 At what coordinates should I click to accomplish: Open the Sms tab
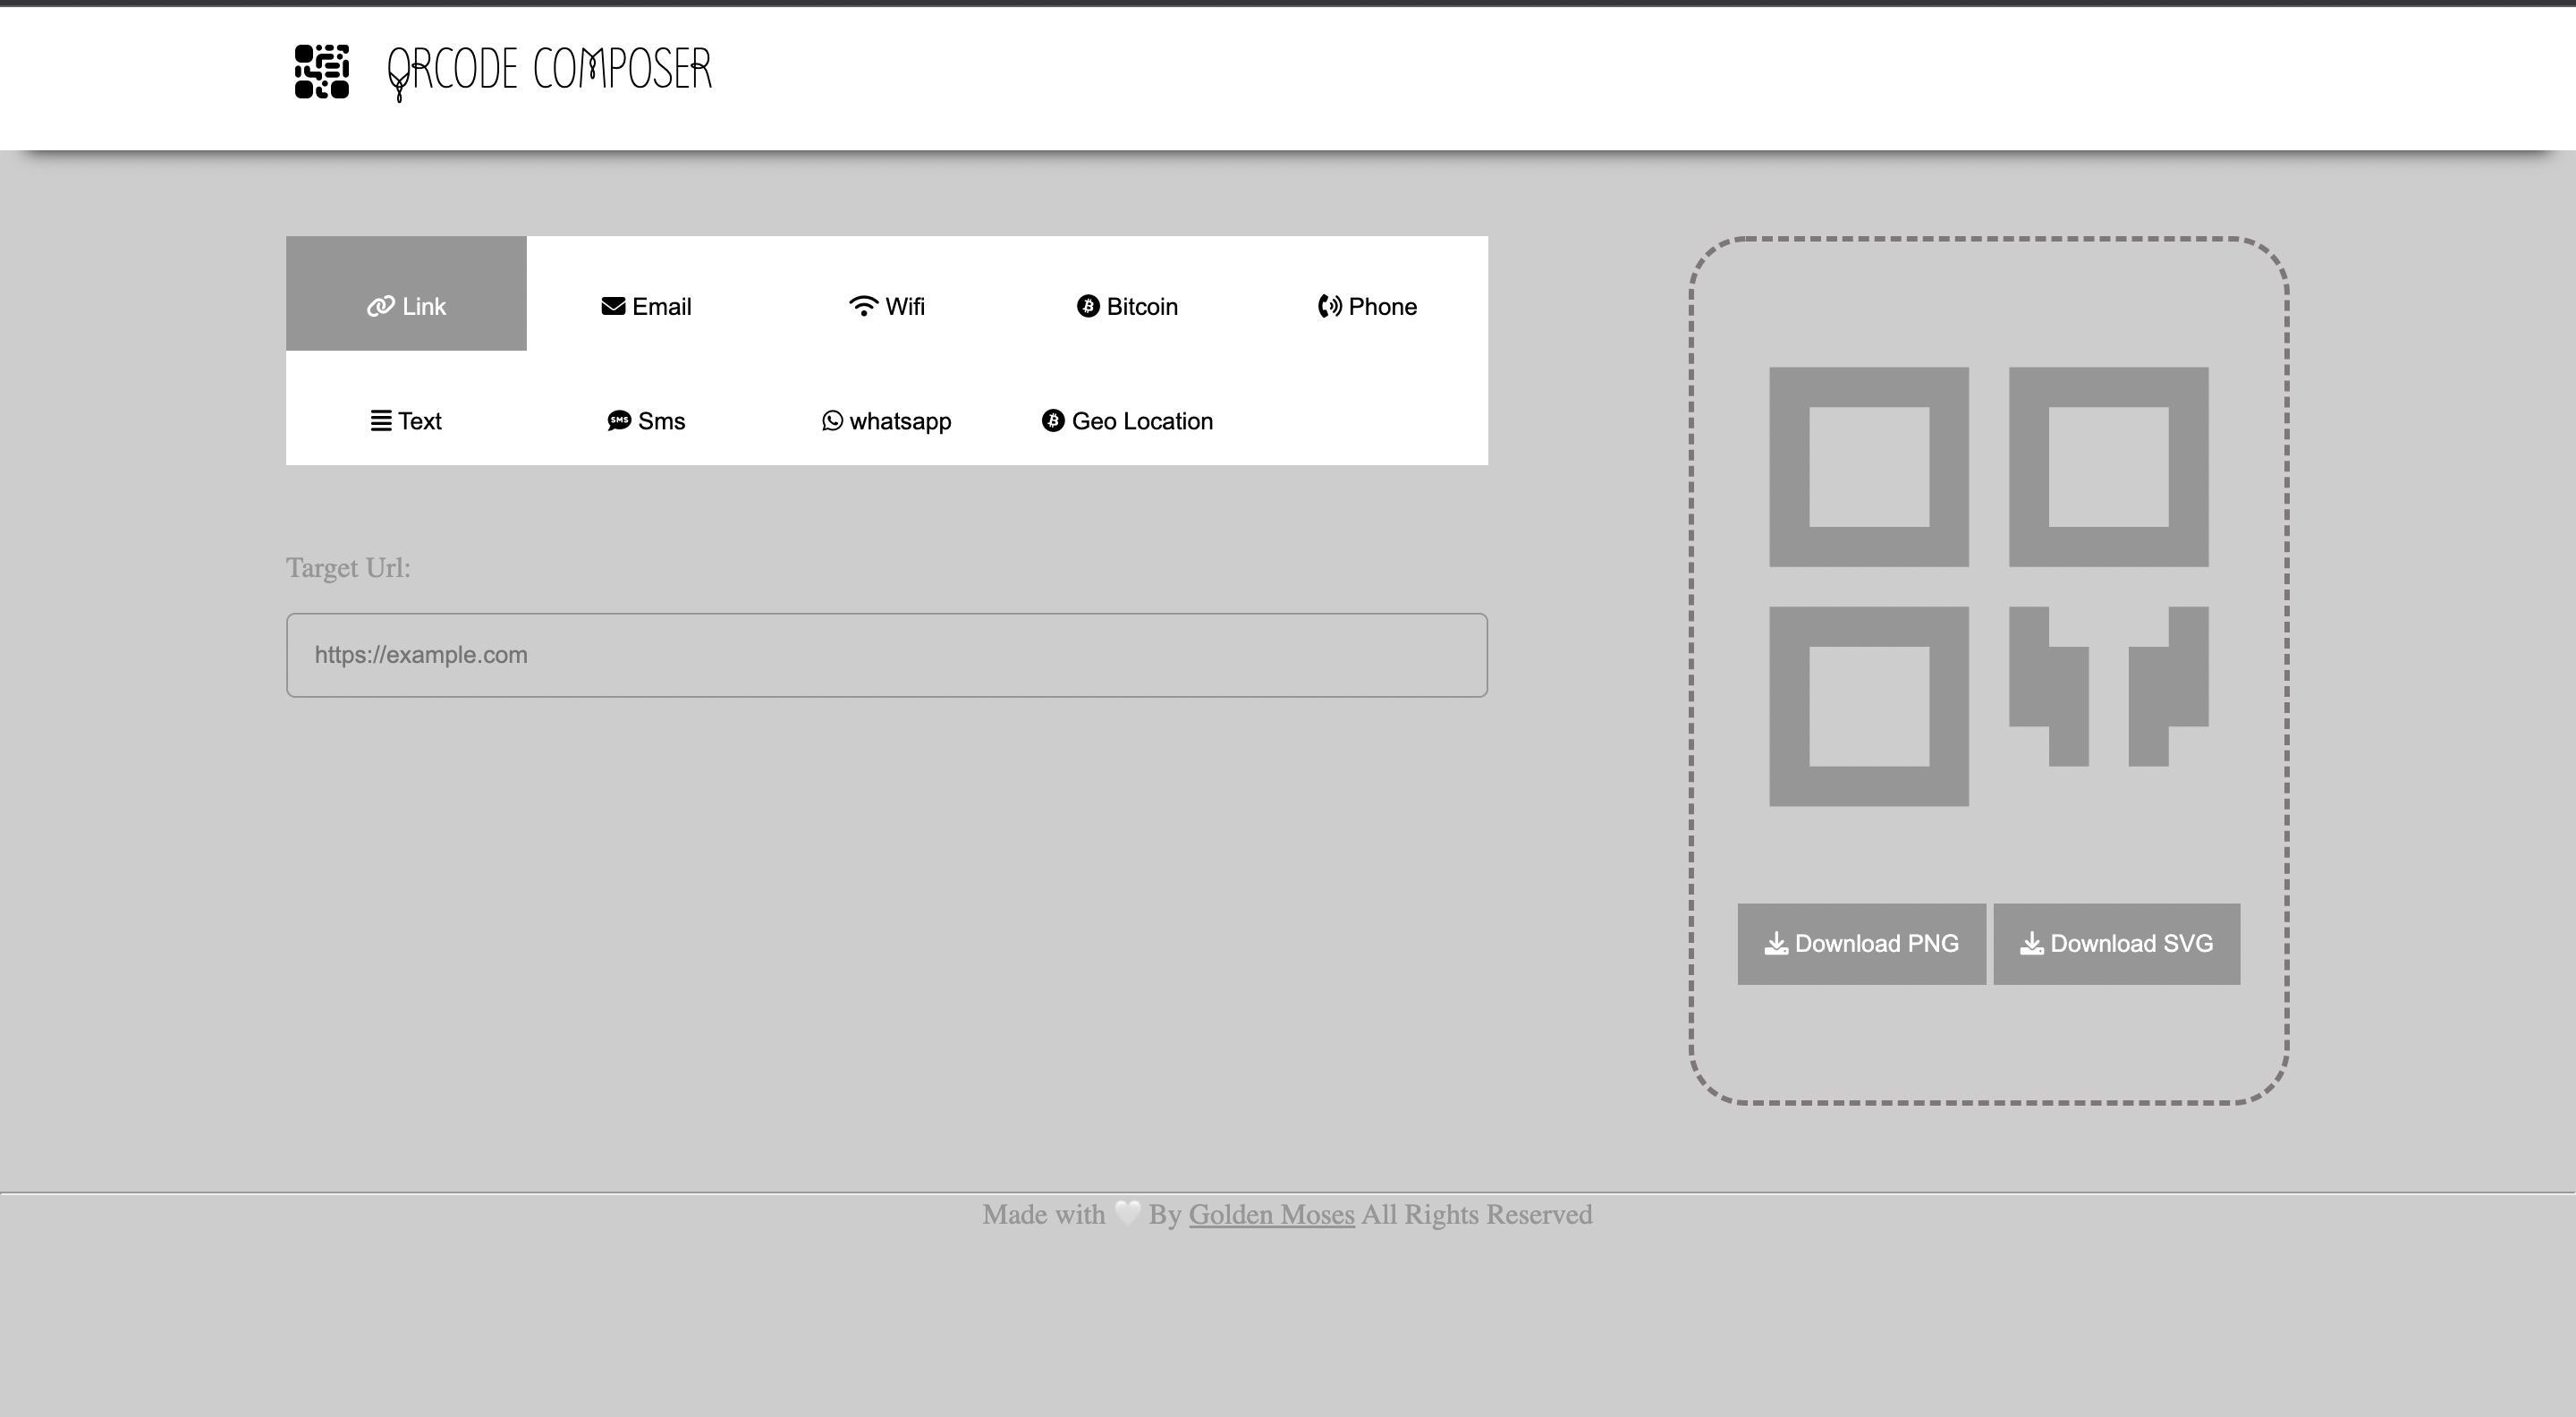point(646,421)
